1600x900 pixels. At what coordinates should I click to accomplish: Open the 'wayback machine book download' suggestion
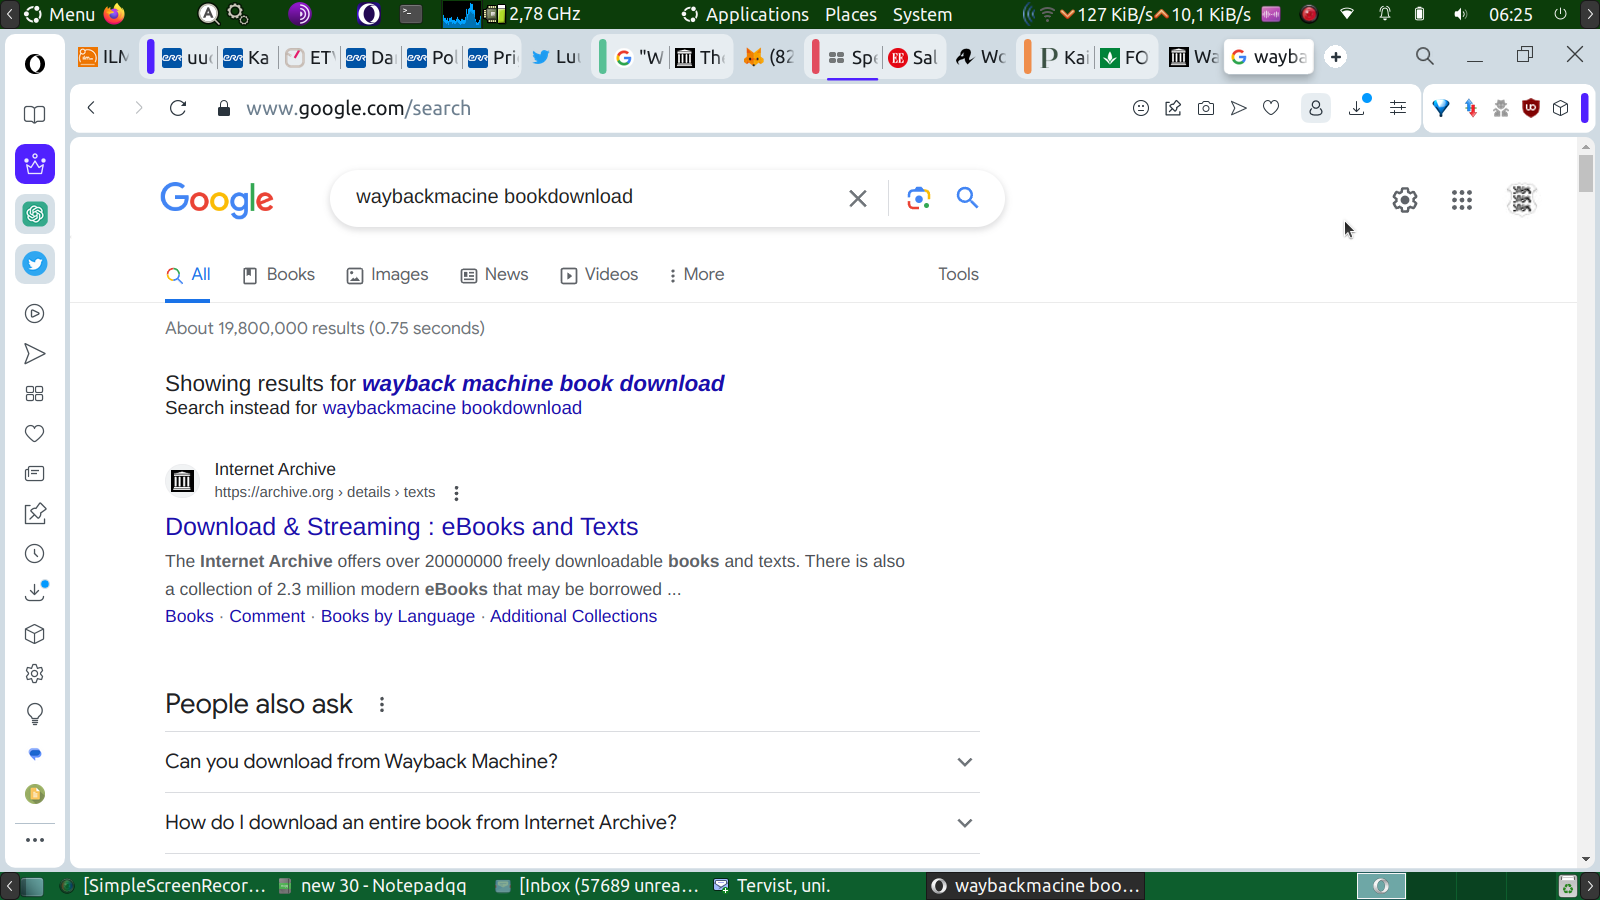pyautogui.click(x=543, y=384)
